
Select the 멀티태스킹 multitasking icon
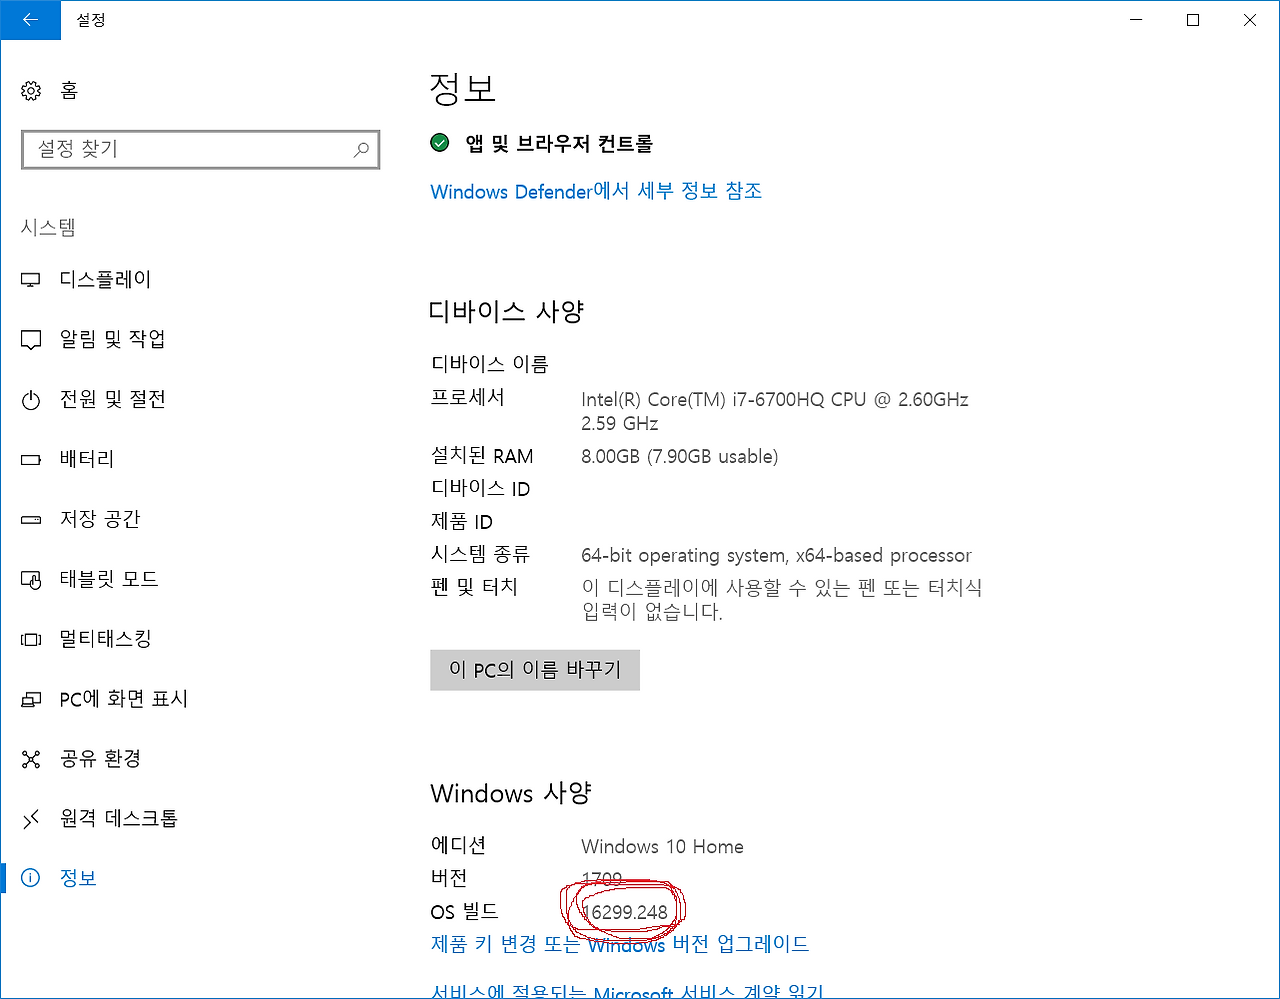(32, 639)
